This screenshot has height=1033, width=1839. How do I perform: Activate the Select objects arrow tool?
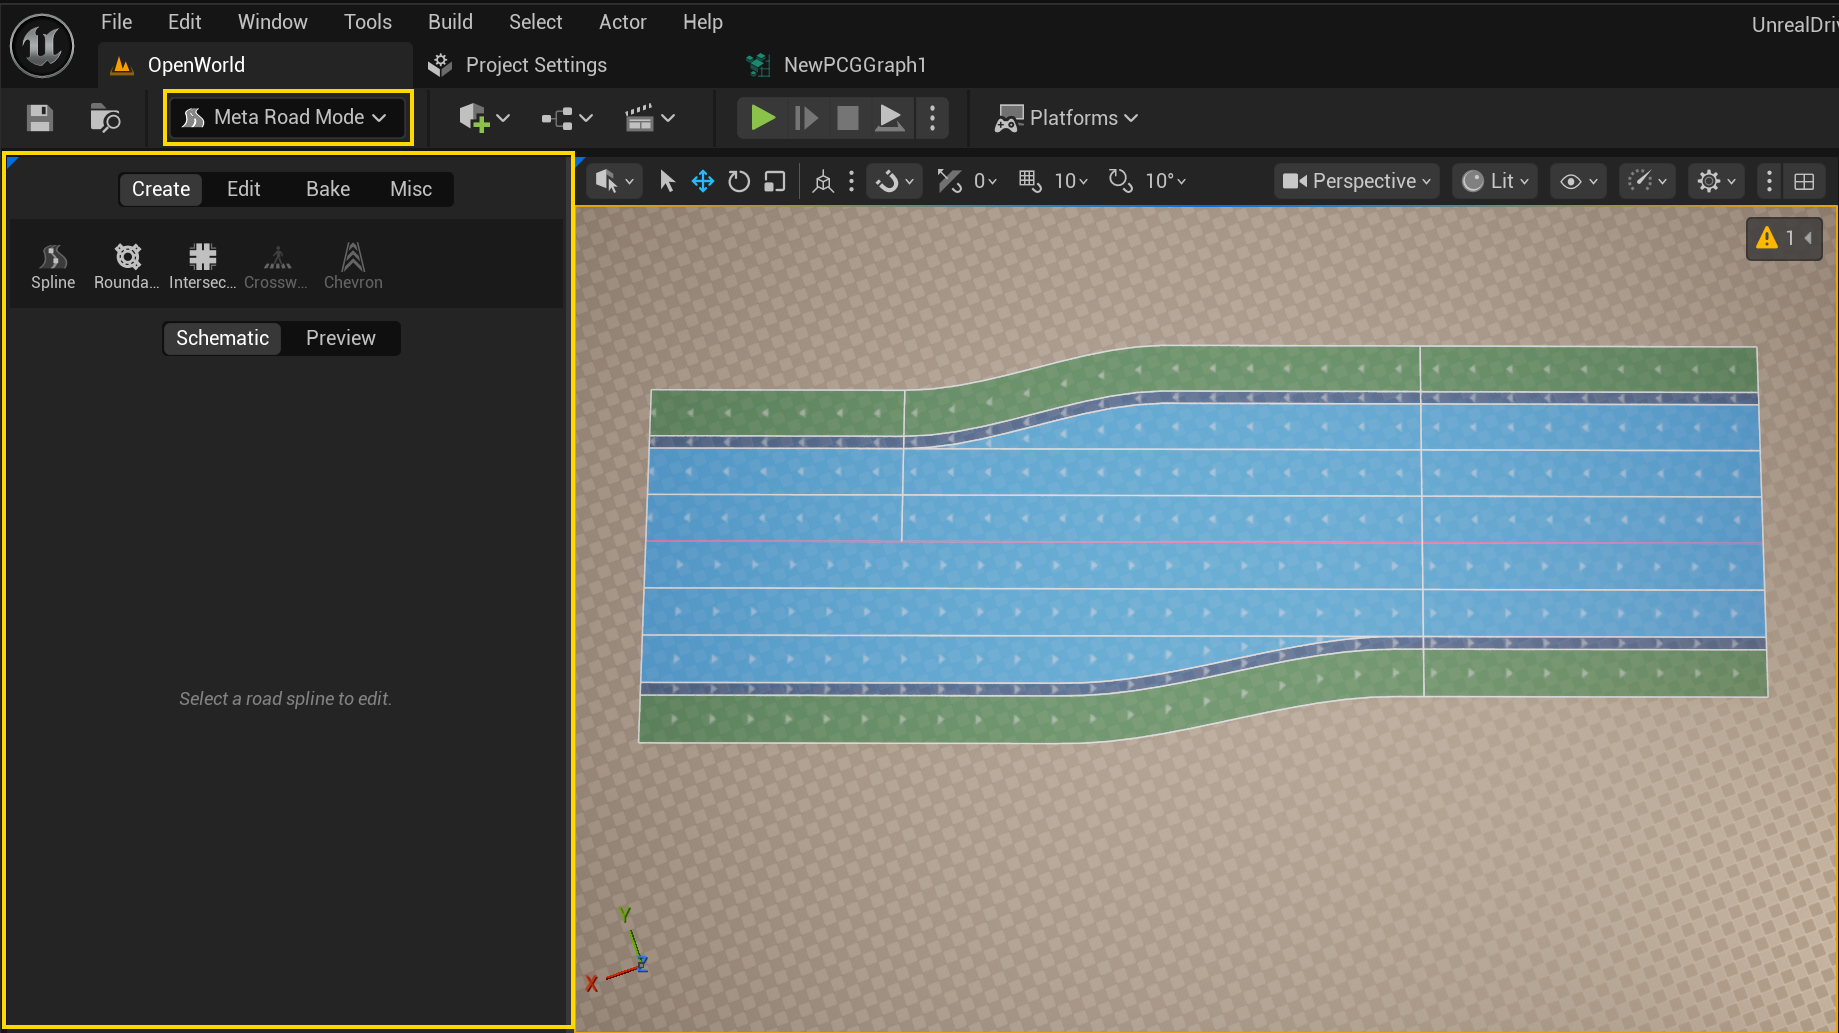tap(667, 181)
